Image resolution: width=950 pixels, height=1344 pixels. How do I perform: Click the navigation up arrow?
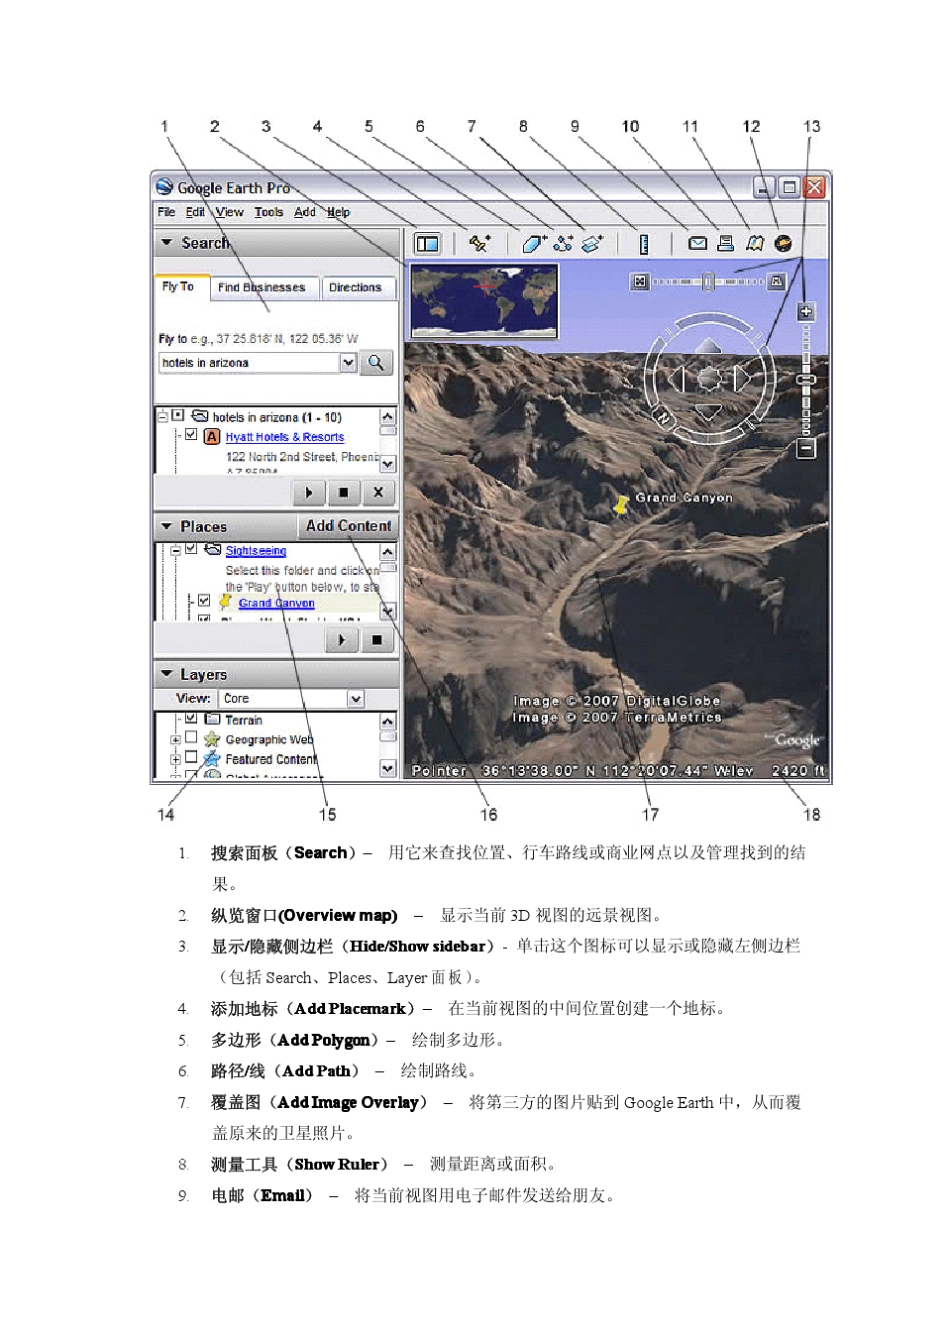pyautogui.click(x=709, y=347)
